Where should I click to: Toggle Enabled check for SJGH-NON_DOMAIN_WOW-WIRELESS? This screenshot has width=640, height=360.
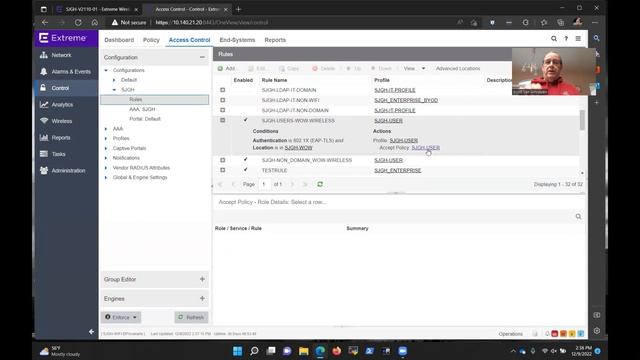245,160
